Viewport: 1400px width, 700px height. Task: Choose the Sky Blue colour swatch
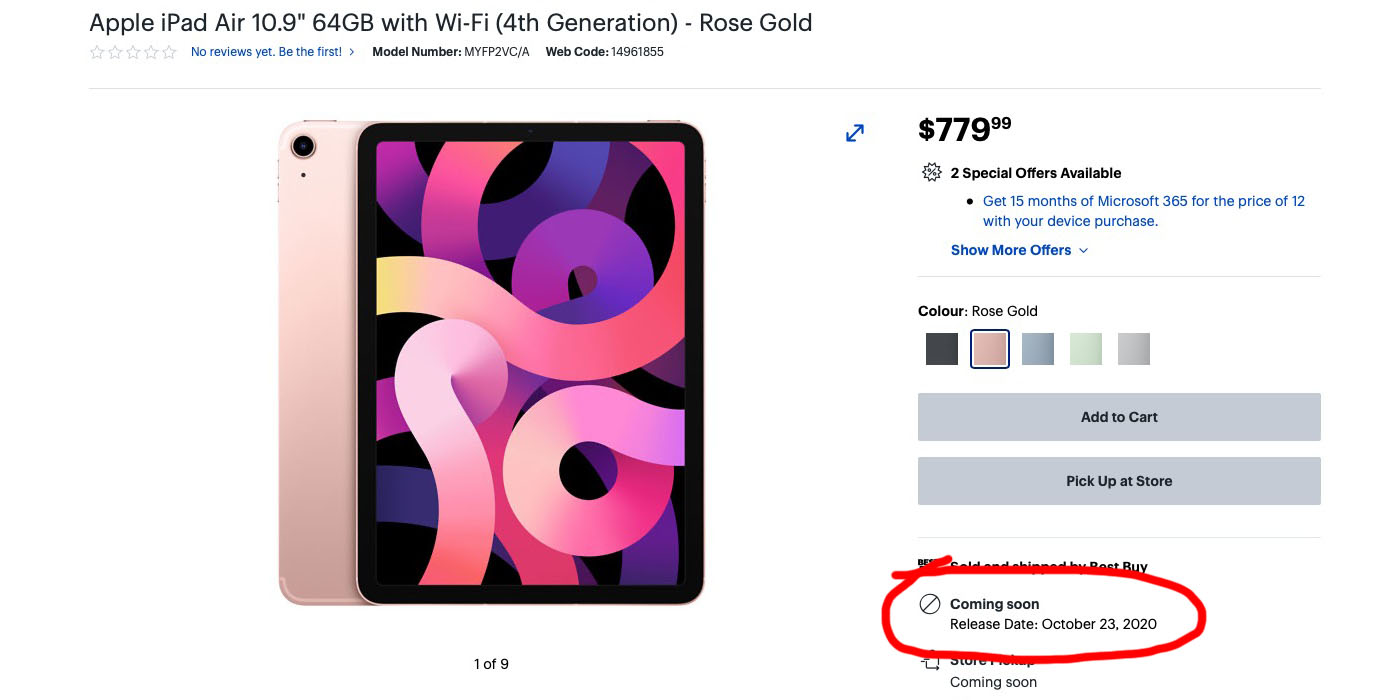click(x=1038, y=349)
